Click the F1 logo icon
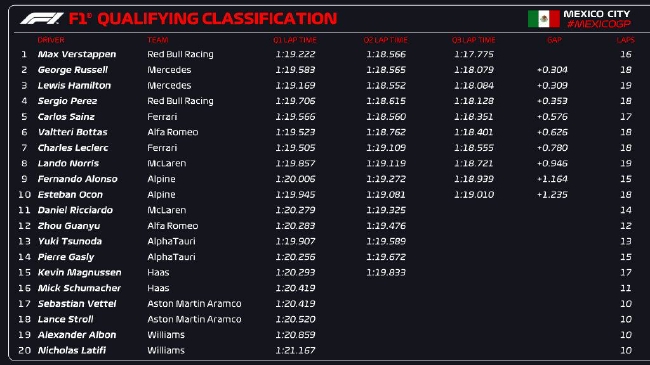 (42, 19)
